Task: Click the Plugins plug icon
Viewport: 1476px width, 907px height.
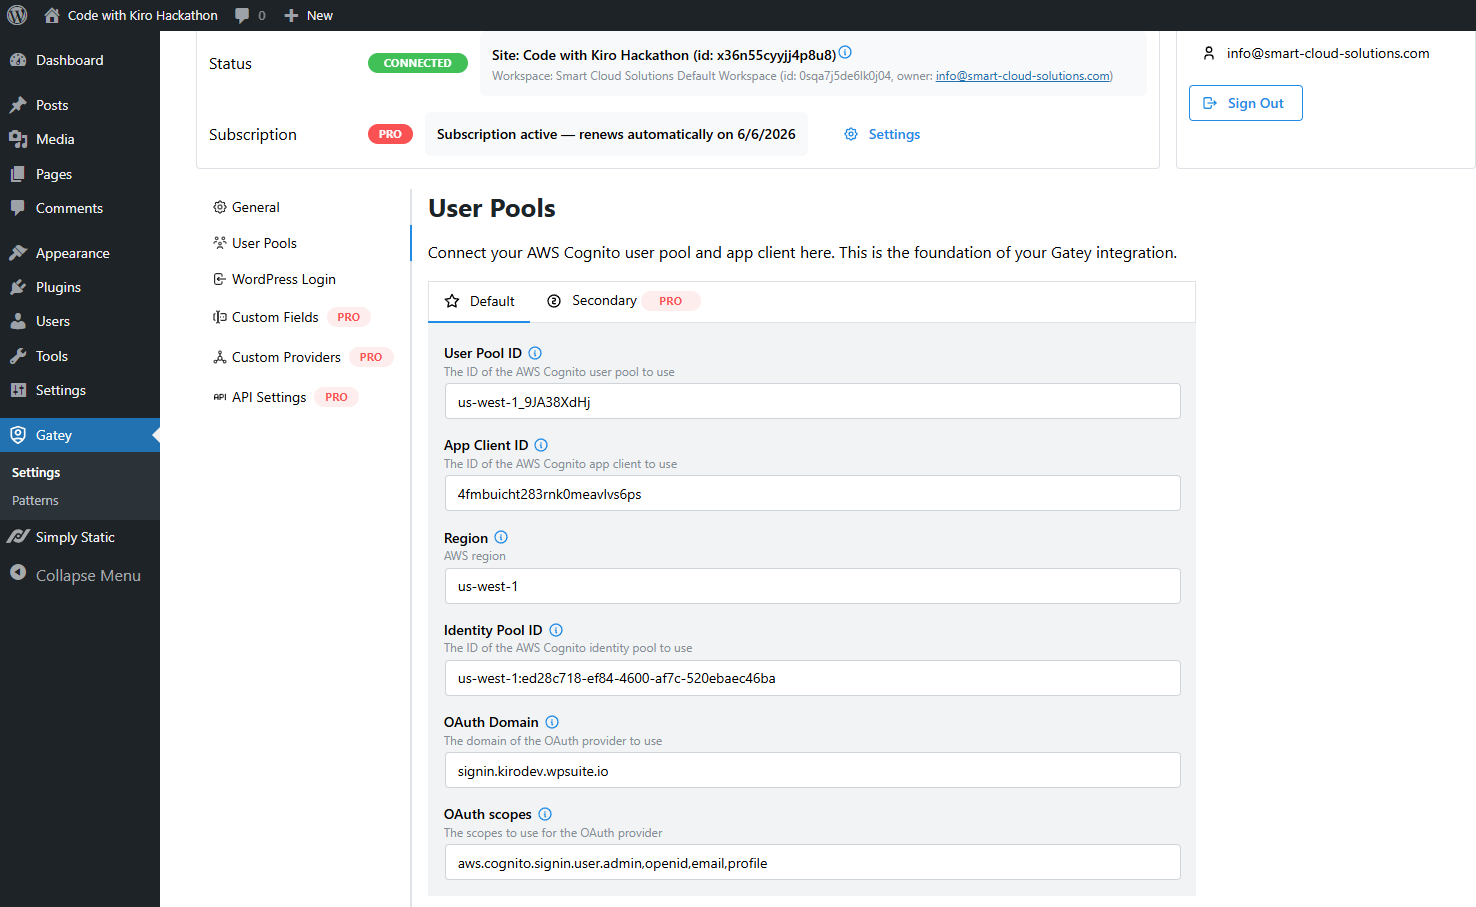Action: (18, 287)
